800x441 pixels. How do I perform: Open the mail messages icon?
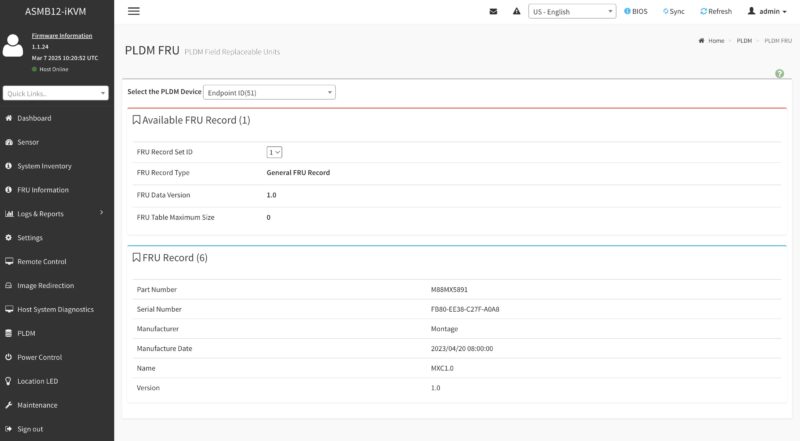[493, 11]
